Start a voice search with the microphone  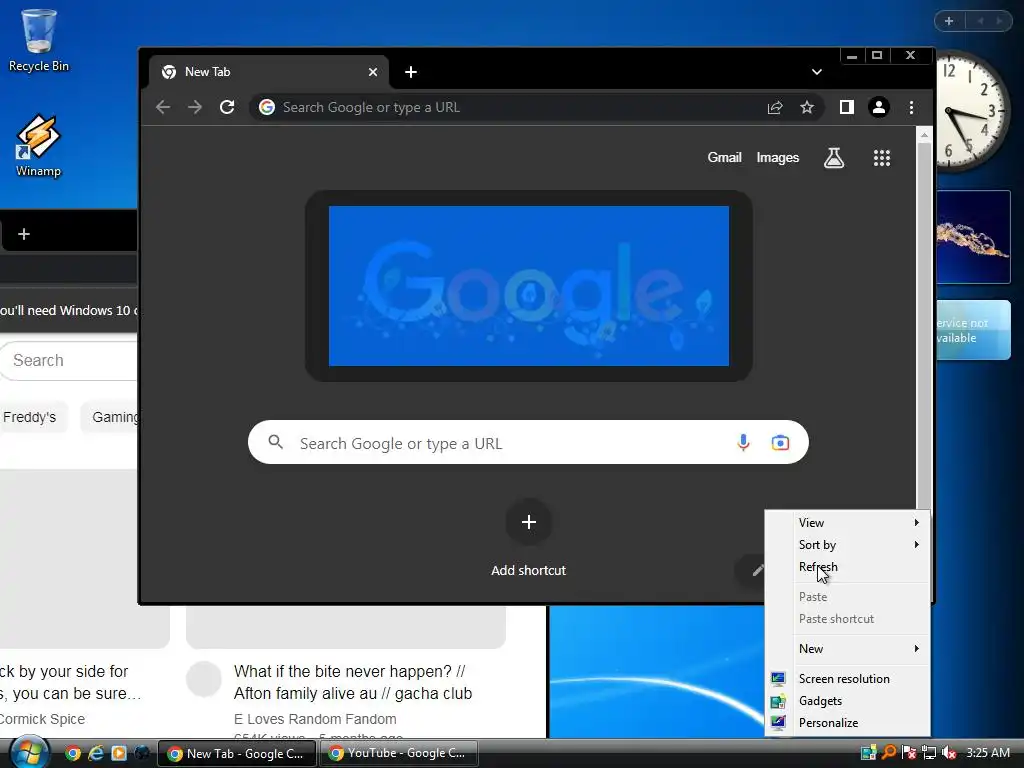[x=743, y=443]
